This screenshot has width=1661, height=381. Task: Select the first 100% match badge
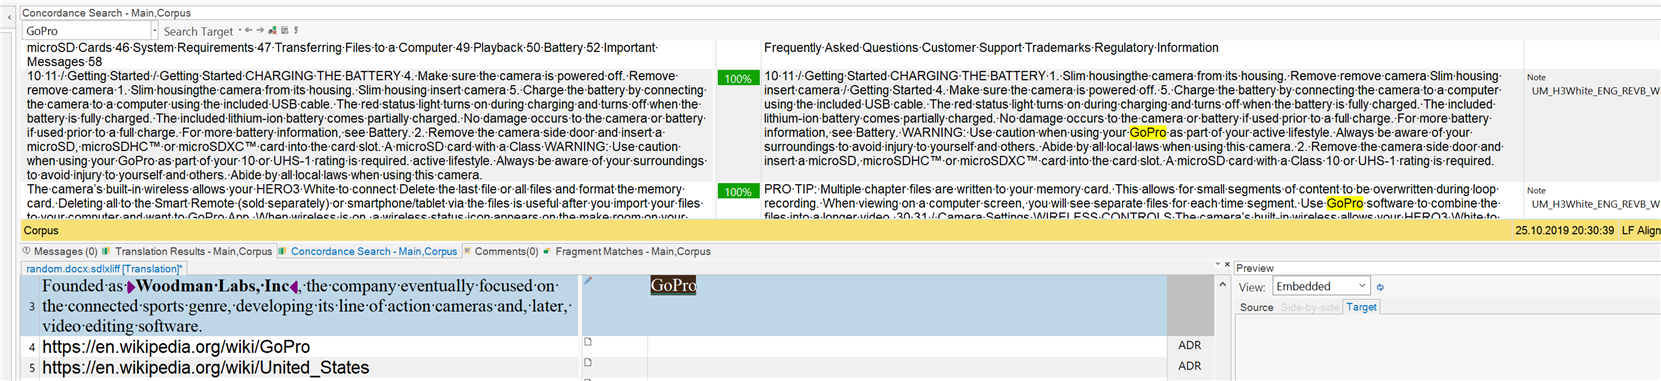tap(738, 79)
